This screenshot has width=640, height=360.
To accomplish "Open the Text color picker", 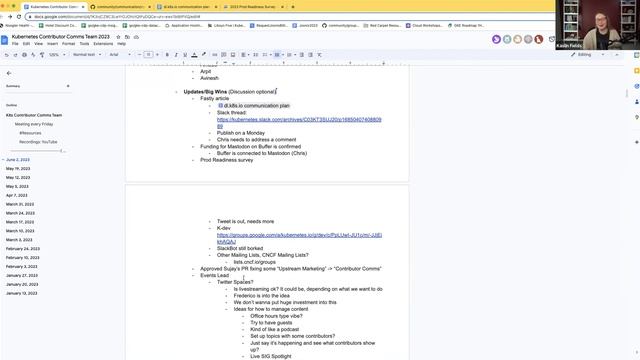I will [x=194, y=55].
